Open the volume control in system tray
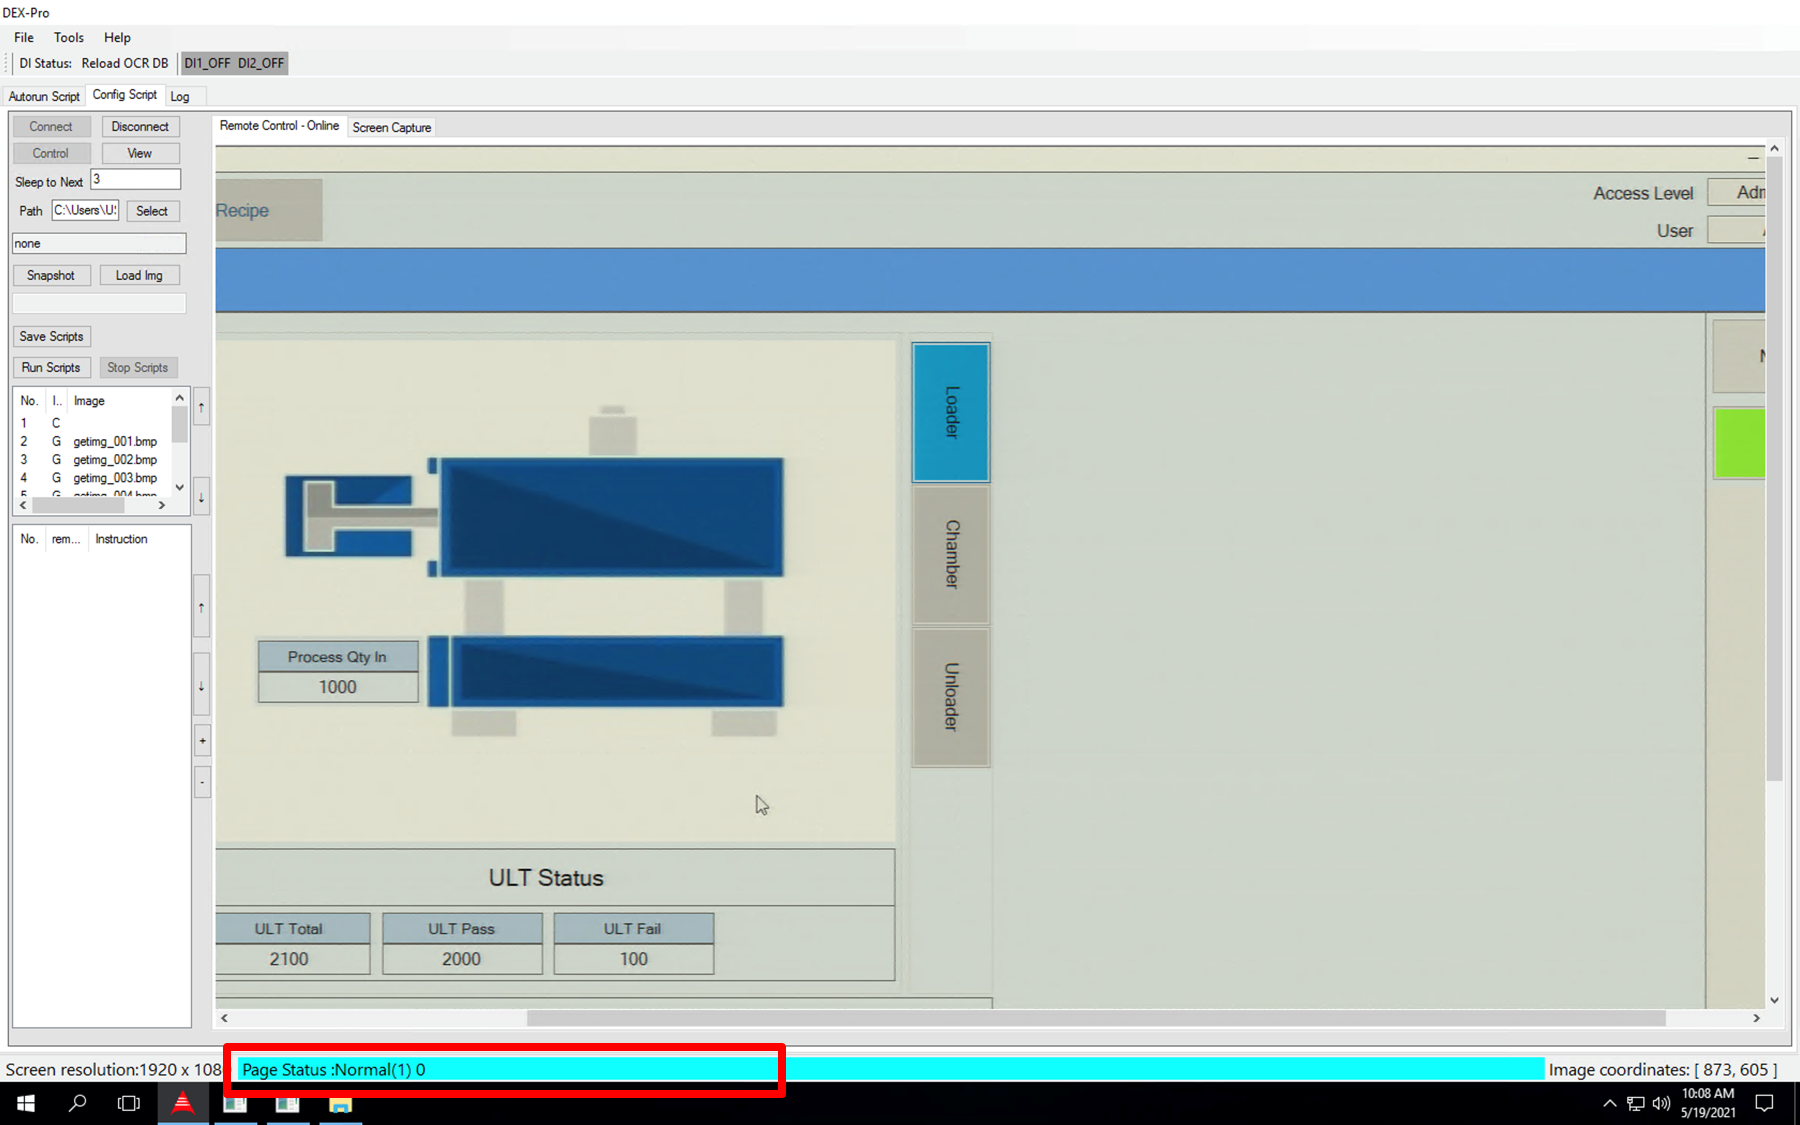The width and height of the screenshot is (1800, 1125). coord(1661,1103)
